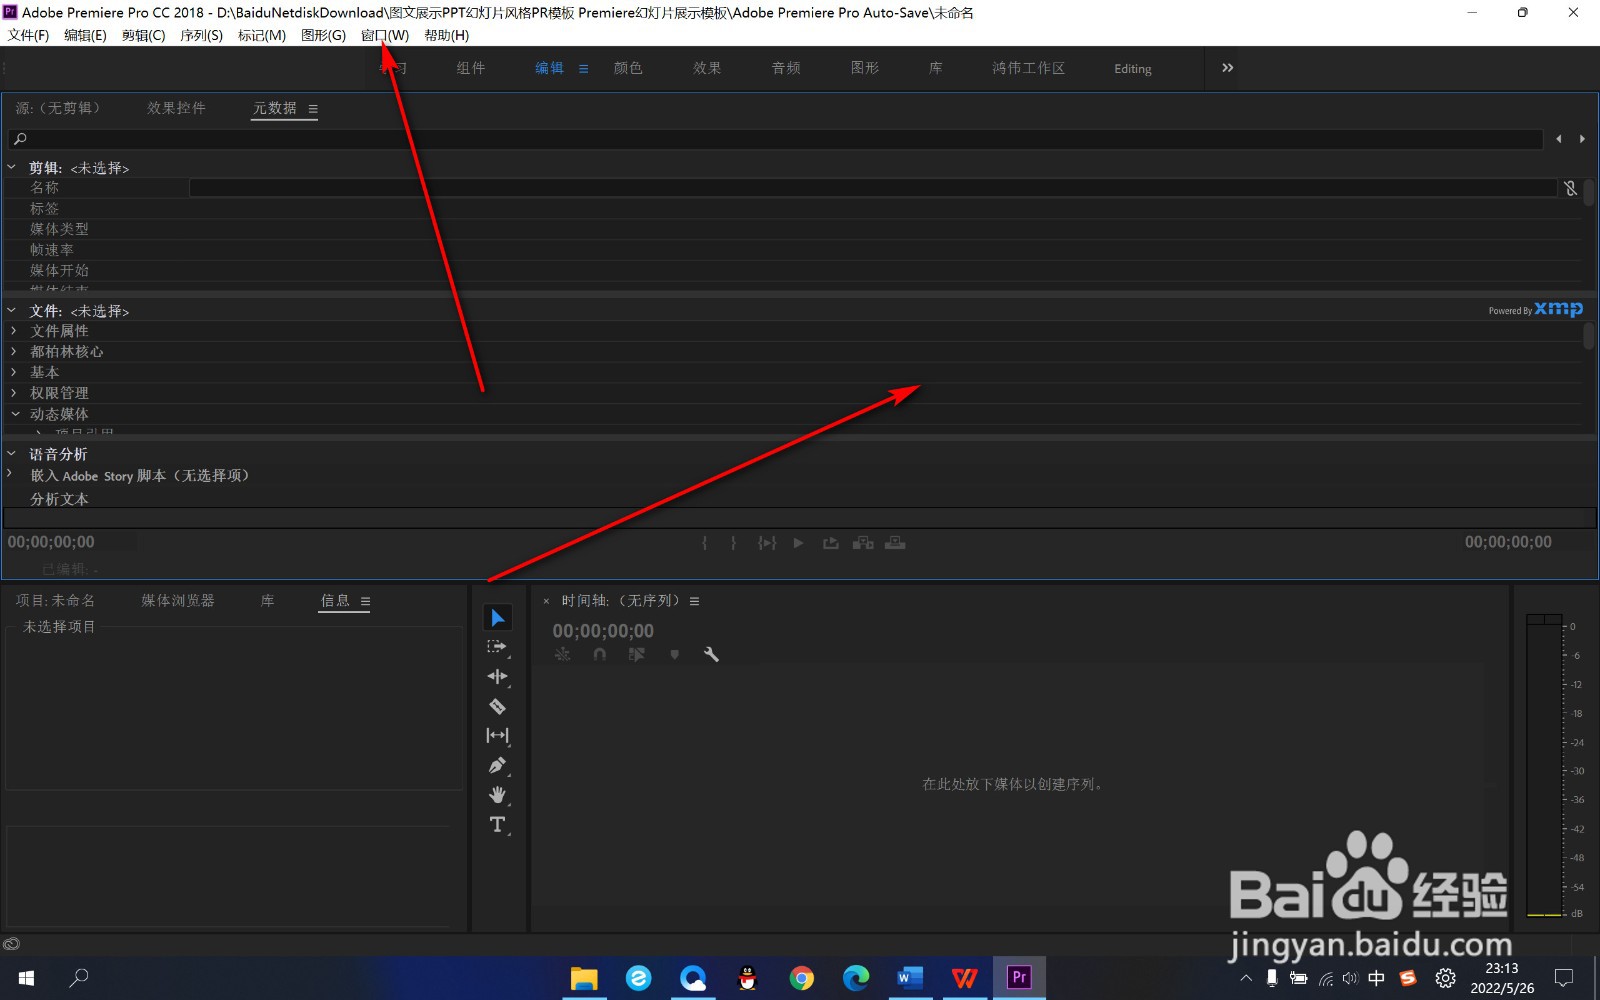1600x1000 pixels.
Task: Select the Pen tool
Action: pos(497,765)
